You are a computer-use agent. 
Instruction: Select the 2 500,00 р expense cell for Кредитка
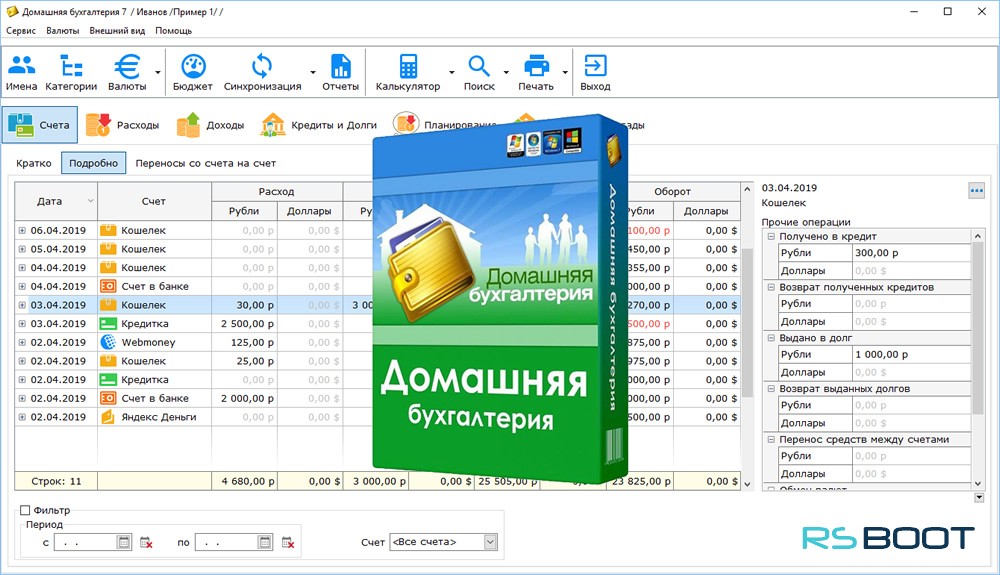(x=245, y=324)
